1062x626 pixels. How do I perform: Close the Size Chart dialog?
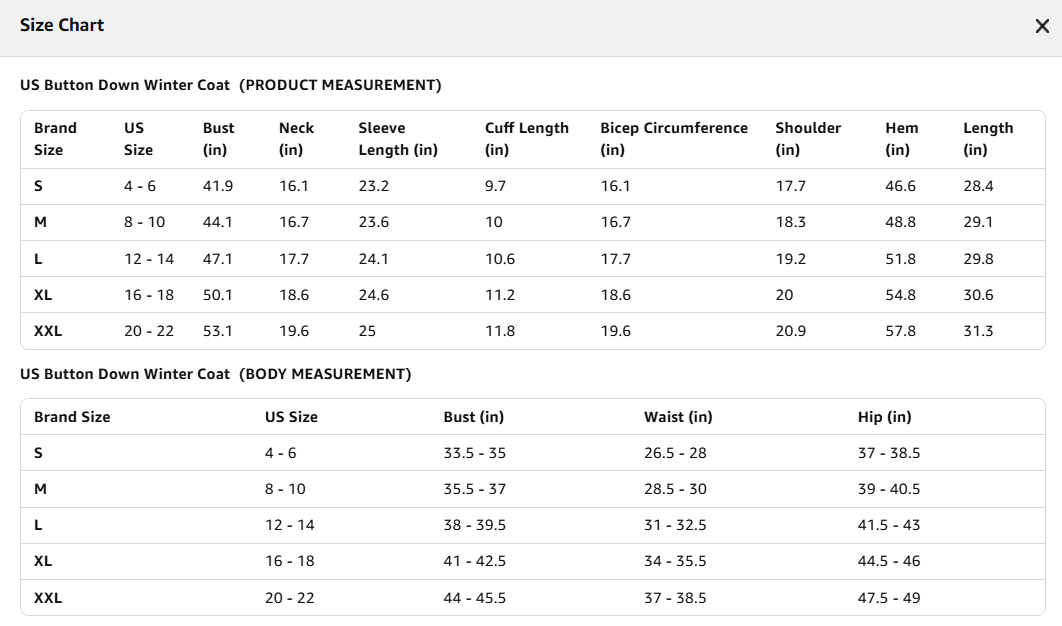tap(1042, 26)
